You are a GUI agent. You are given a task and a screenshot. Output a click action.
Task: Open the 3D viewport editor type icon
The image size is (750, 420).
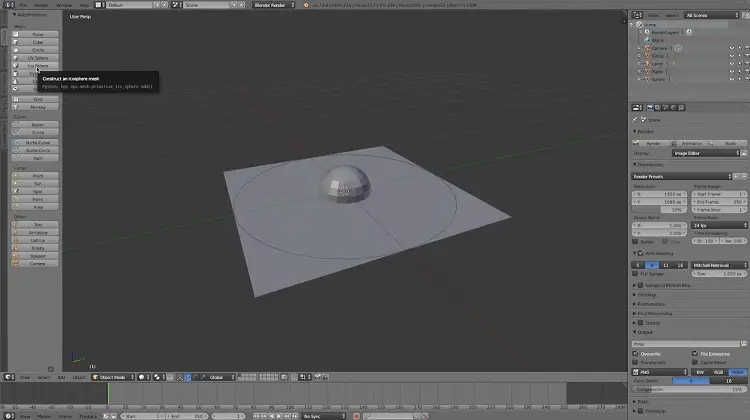pyautogui.click(x=9, y=377)
